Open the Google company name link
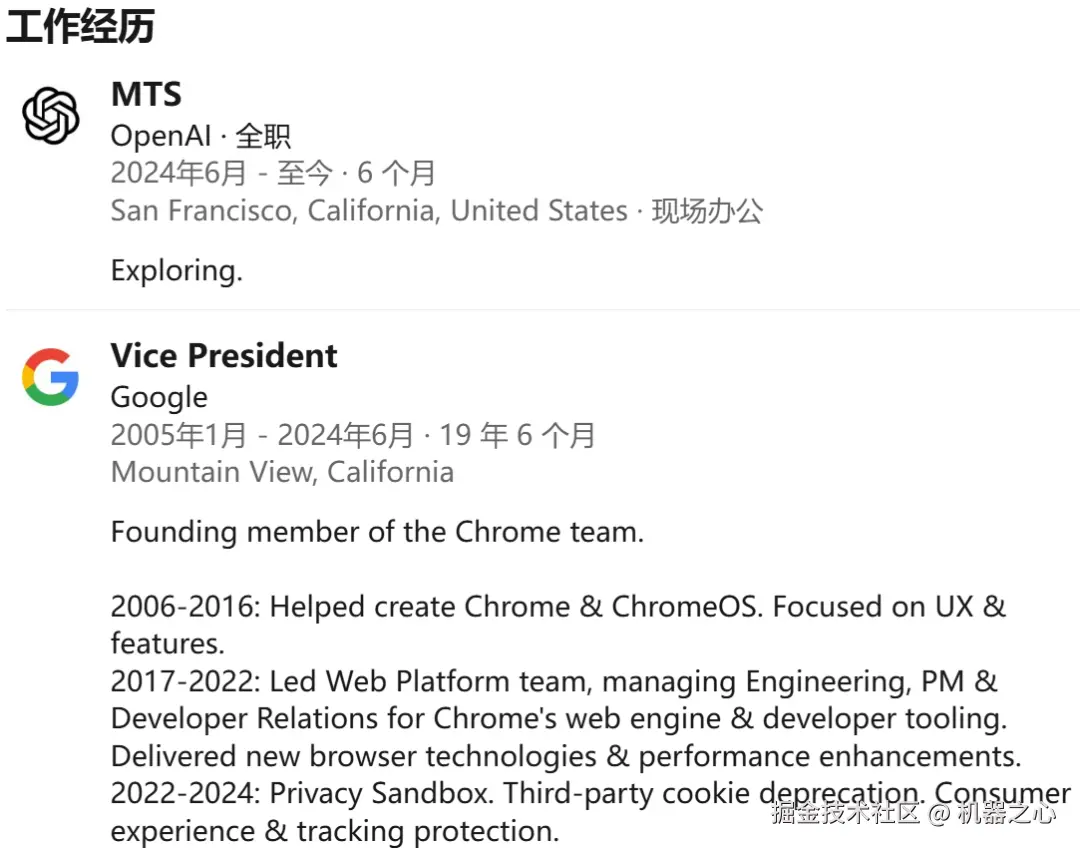 159,397
